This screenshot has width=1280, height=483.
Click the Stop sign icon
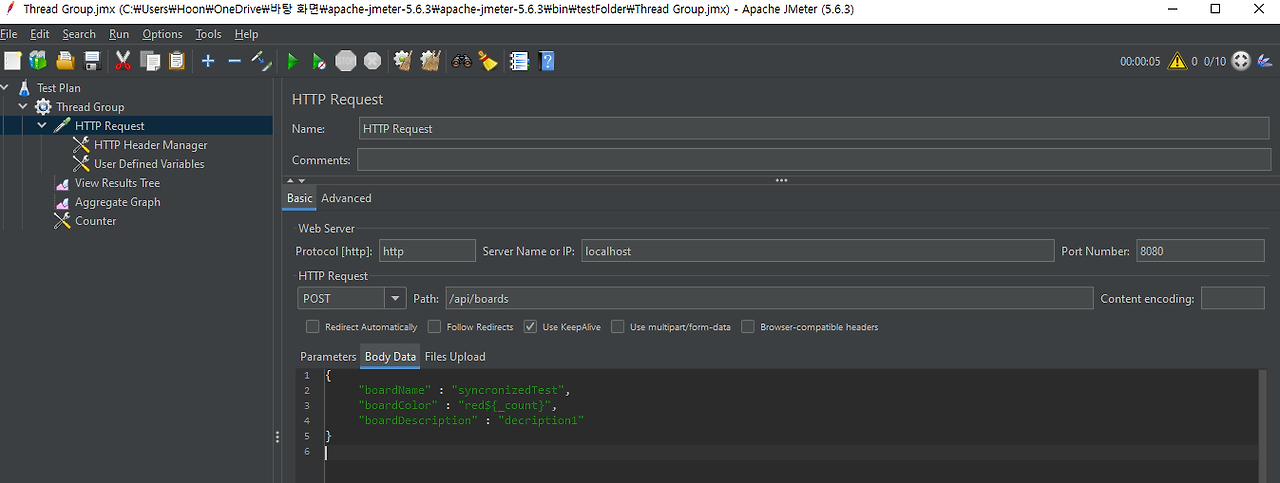(x=346, y=61)
